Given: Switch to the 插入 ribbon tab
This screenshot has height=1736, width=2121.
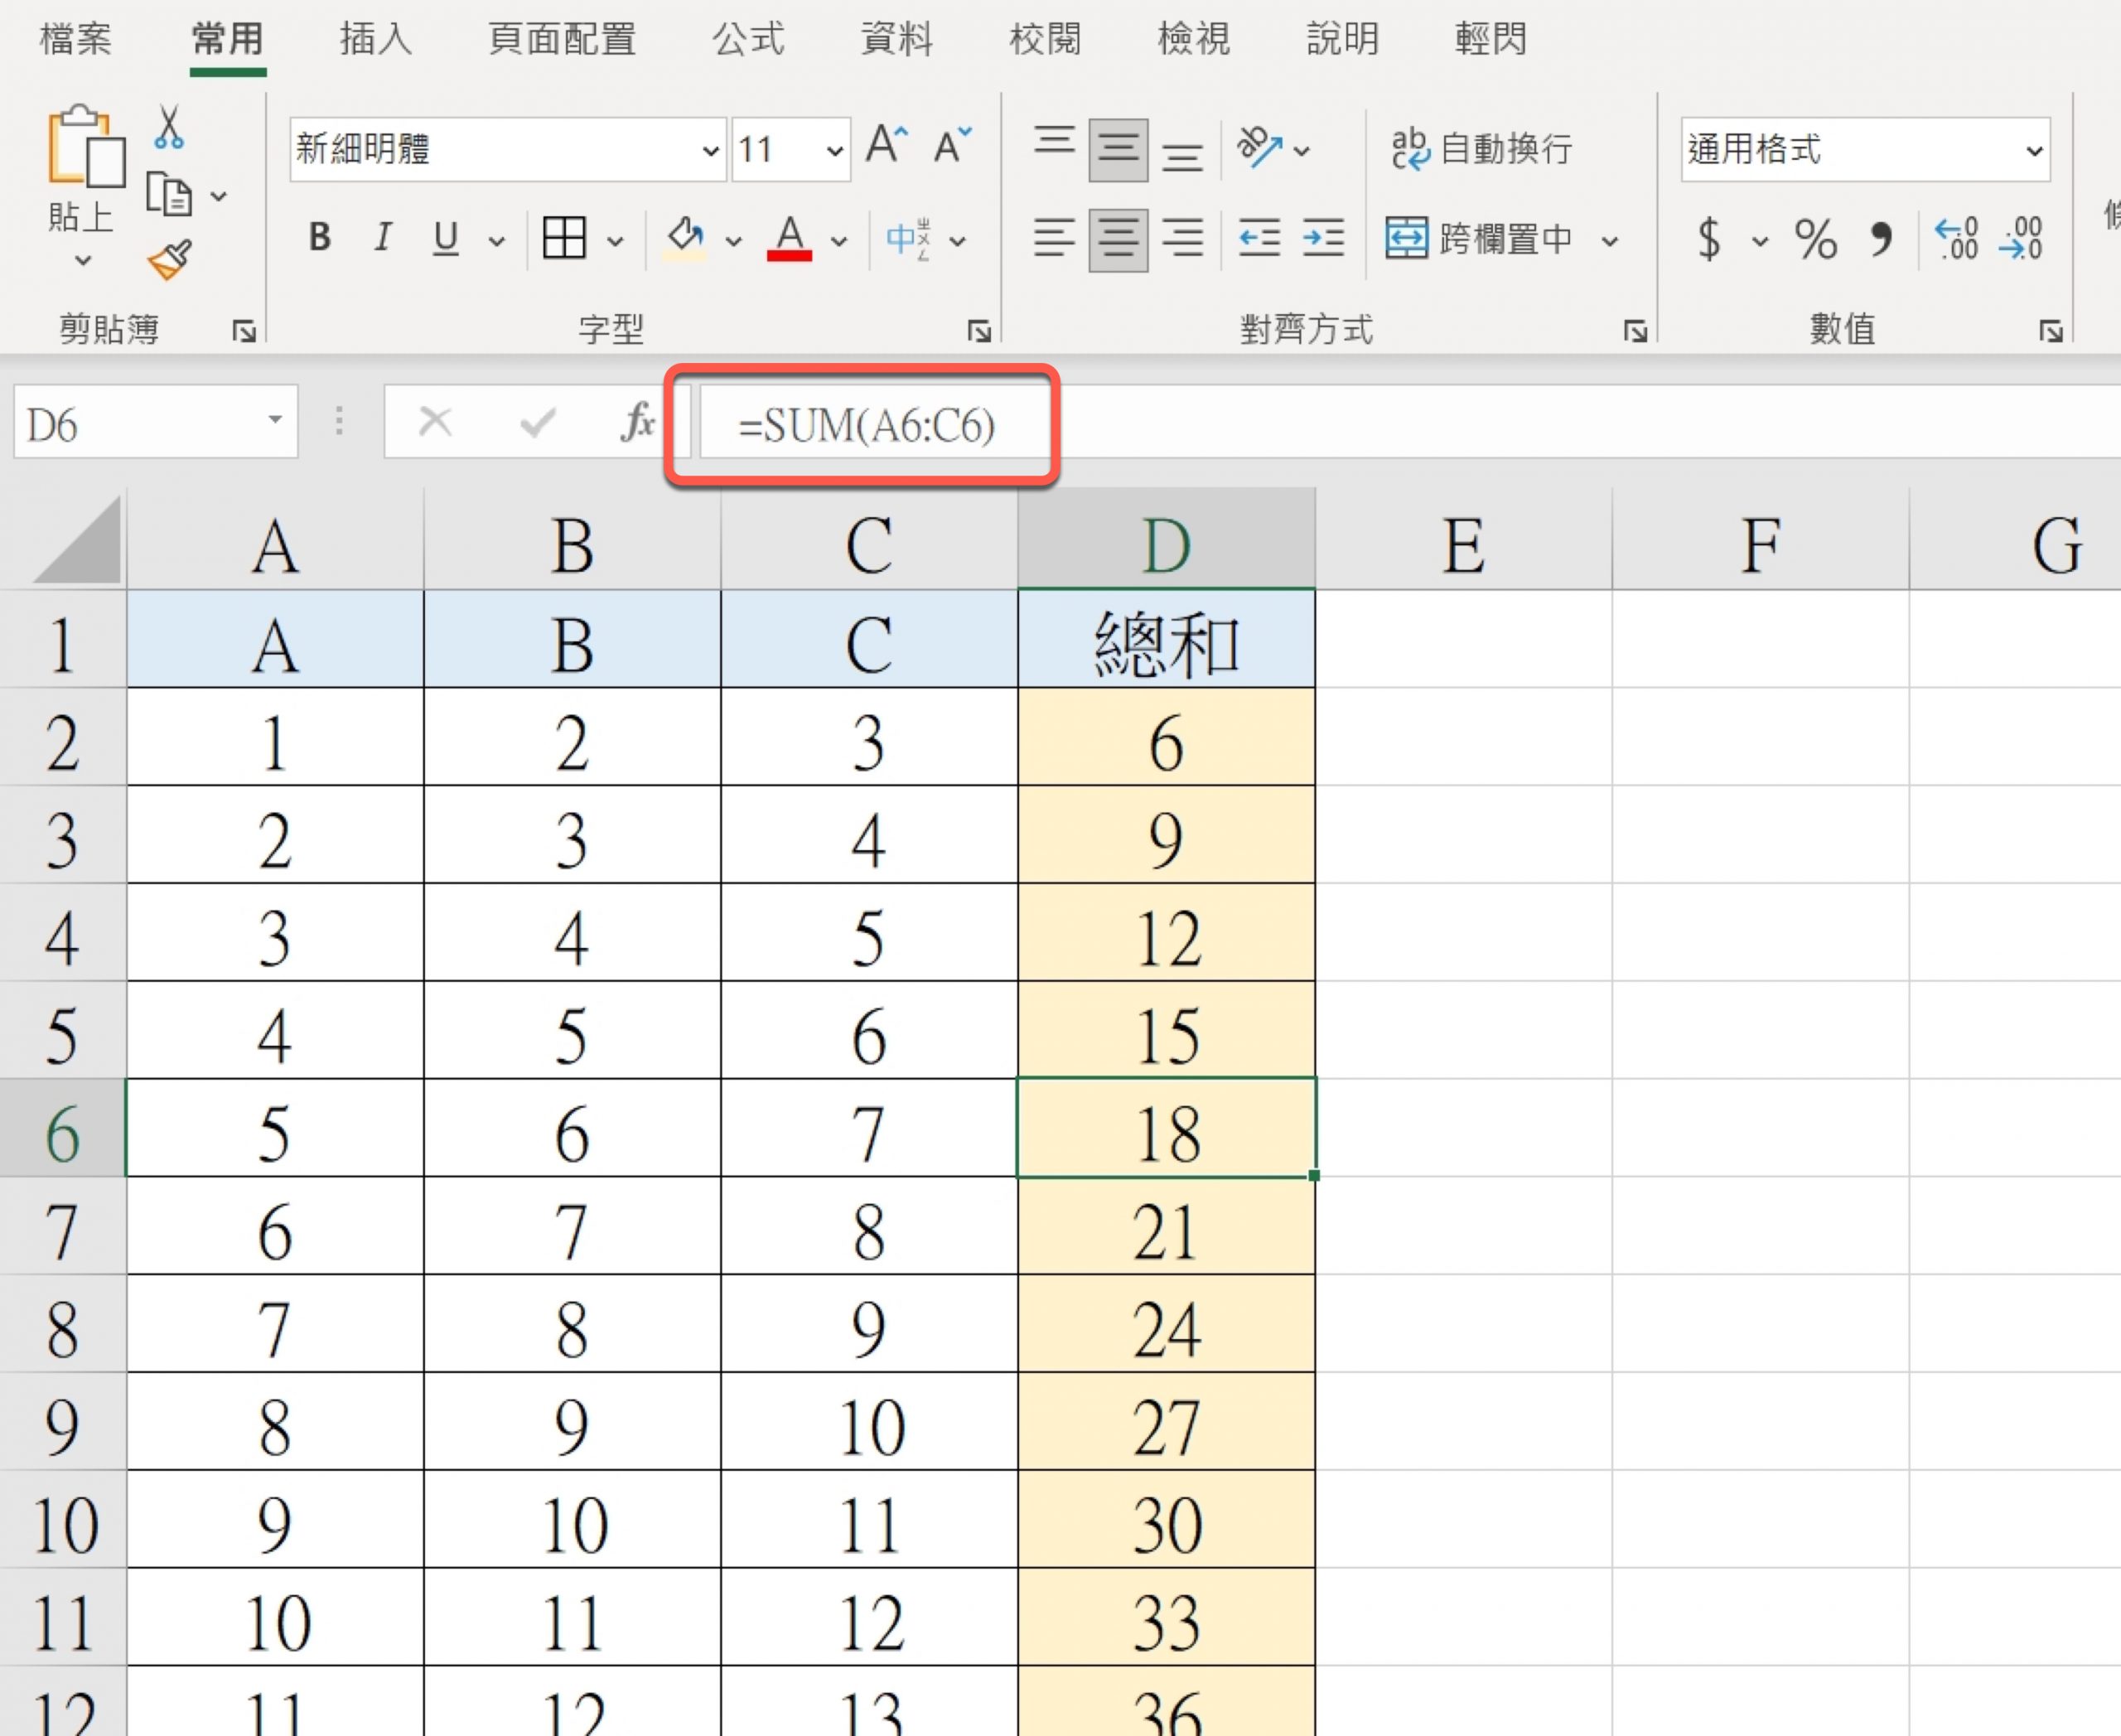Looking at the screenshot, I should point(375,39).
